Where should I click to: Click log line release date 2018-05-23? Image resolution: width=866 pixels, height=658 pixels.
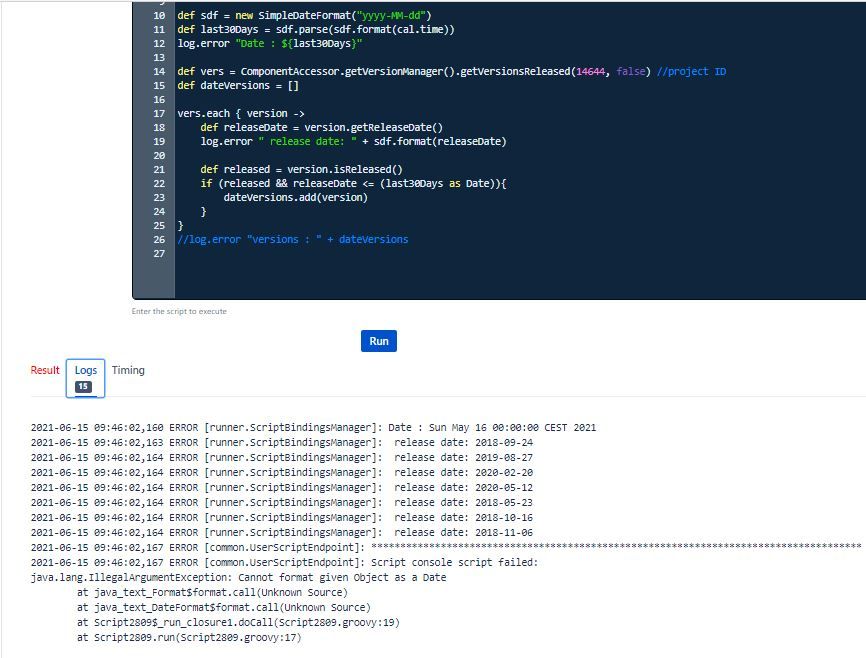coord(282,502)
